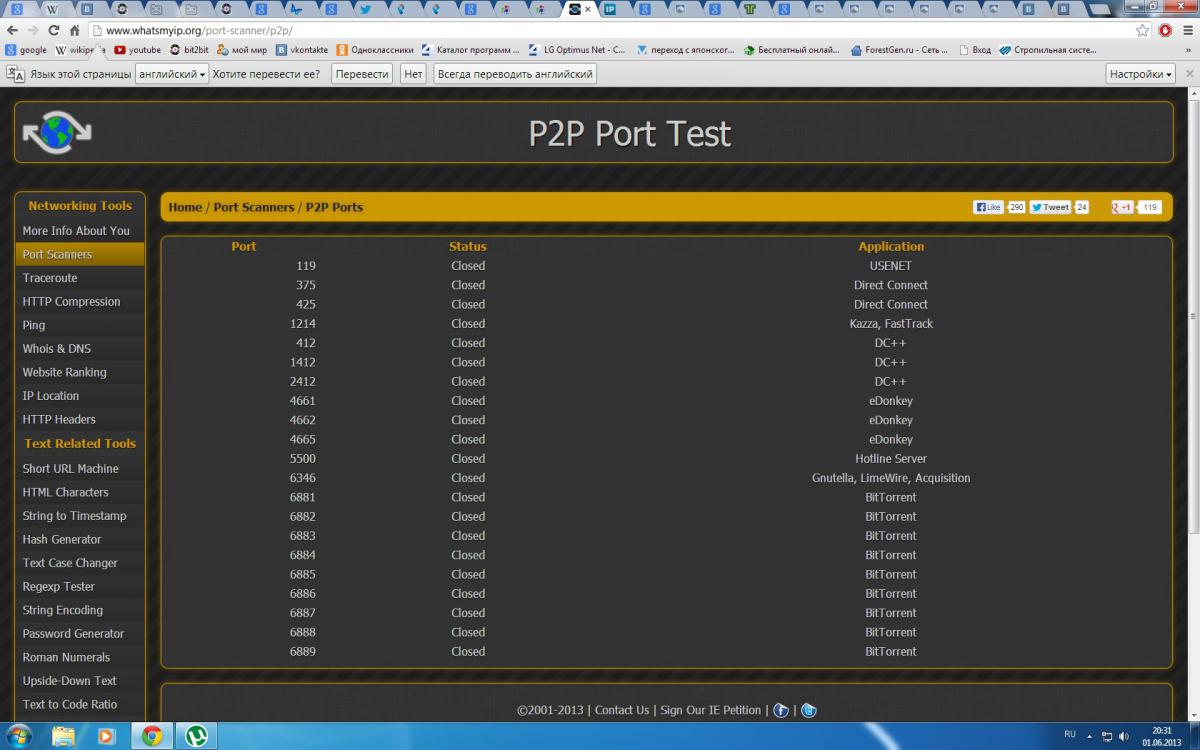Select Hash Generator from Text Related Tools
Screen dimensions: 1200x750
point(62,539)
